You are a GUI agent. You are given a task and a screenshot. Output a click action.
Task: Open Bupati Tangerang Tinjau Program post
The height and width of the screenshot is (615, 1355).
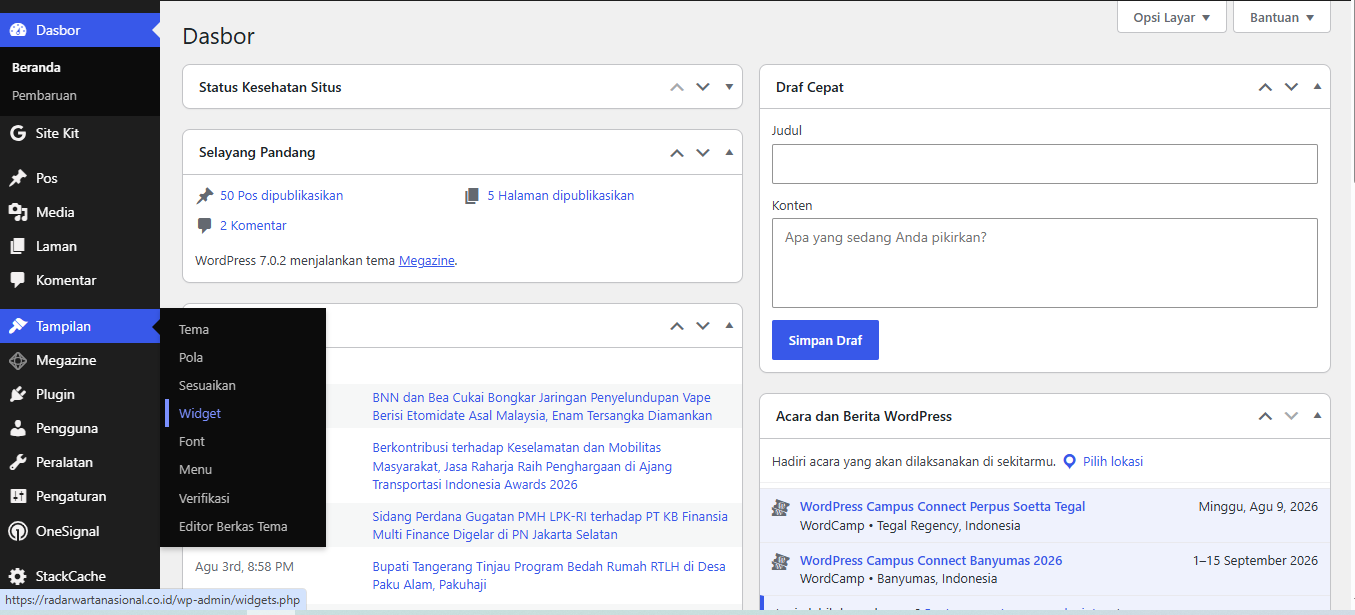[x=549, y=576]
